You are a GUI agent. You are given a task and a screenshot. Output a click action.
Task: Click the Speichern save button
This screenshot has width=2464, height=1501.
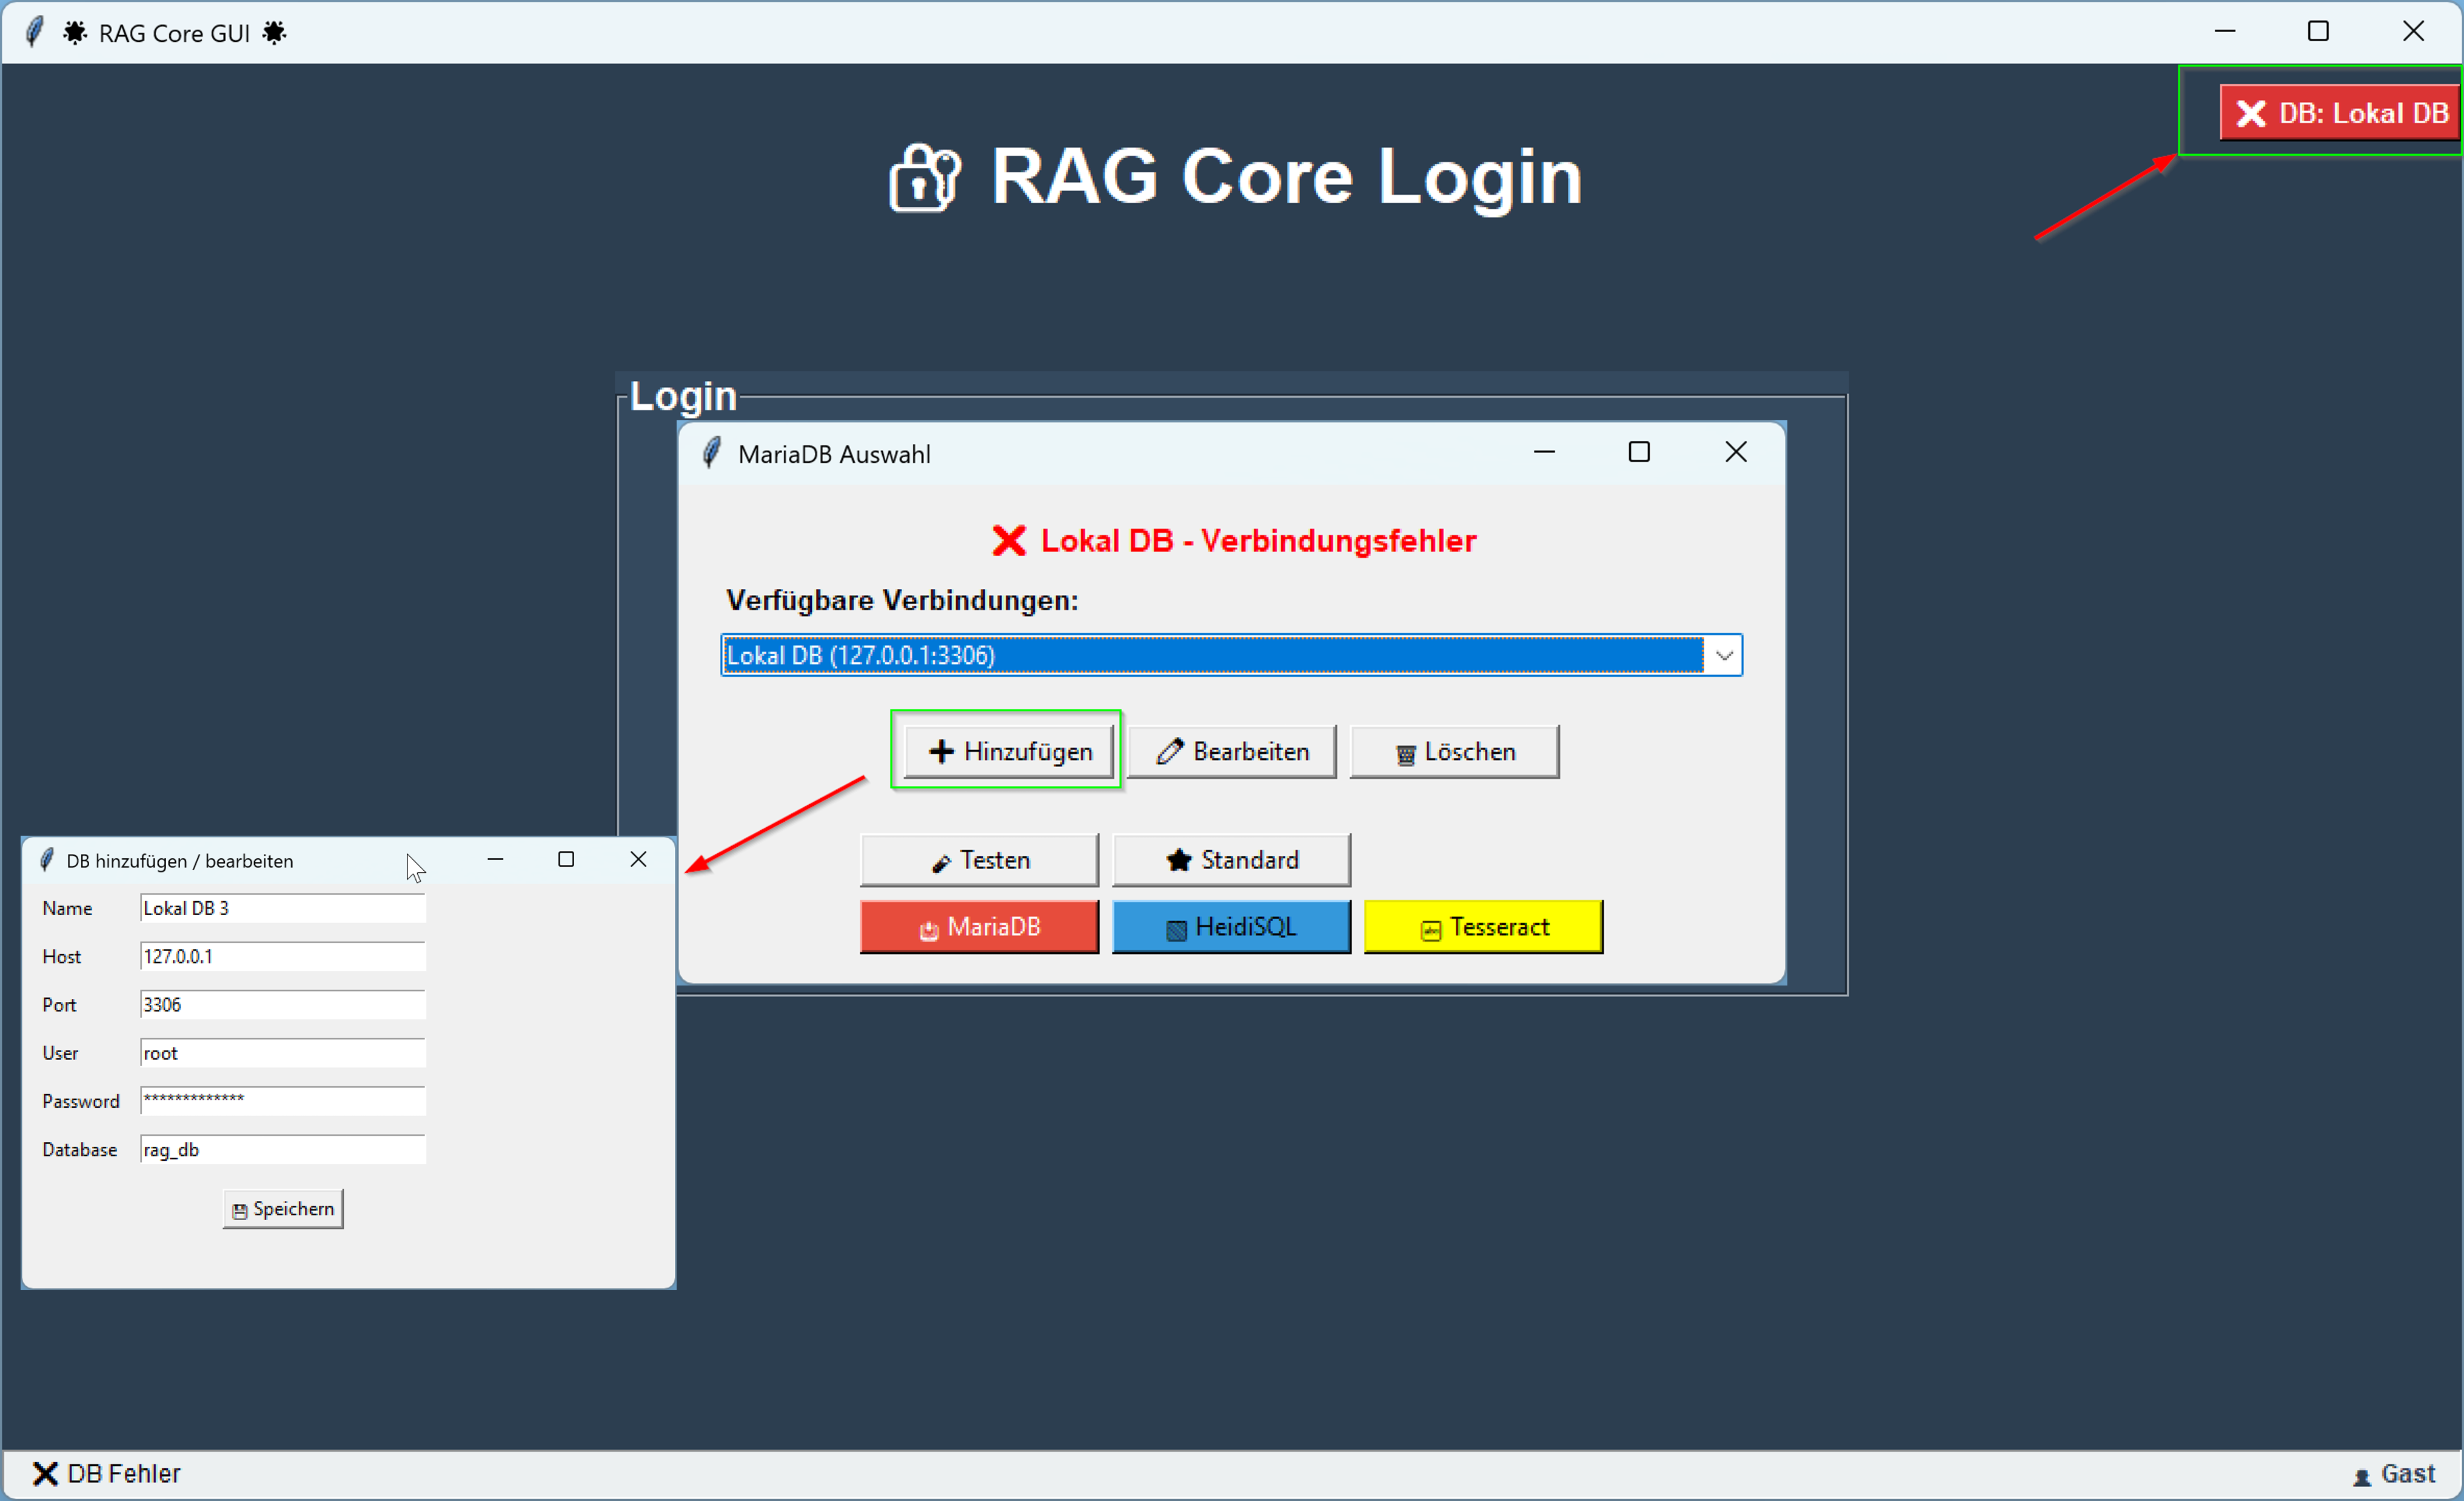point(283,1209)
